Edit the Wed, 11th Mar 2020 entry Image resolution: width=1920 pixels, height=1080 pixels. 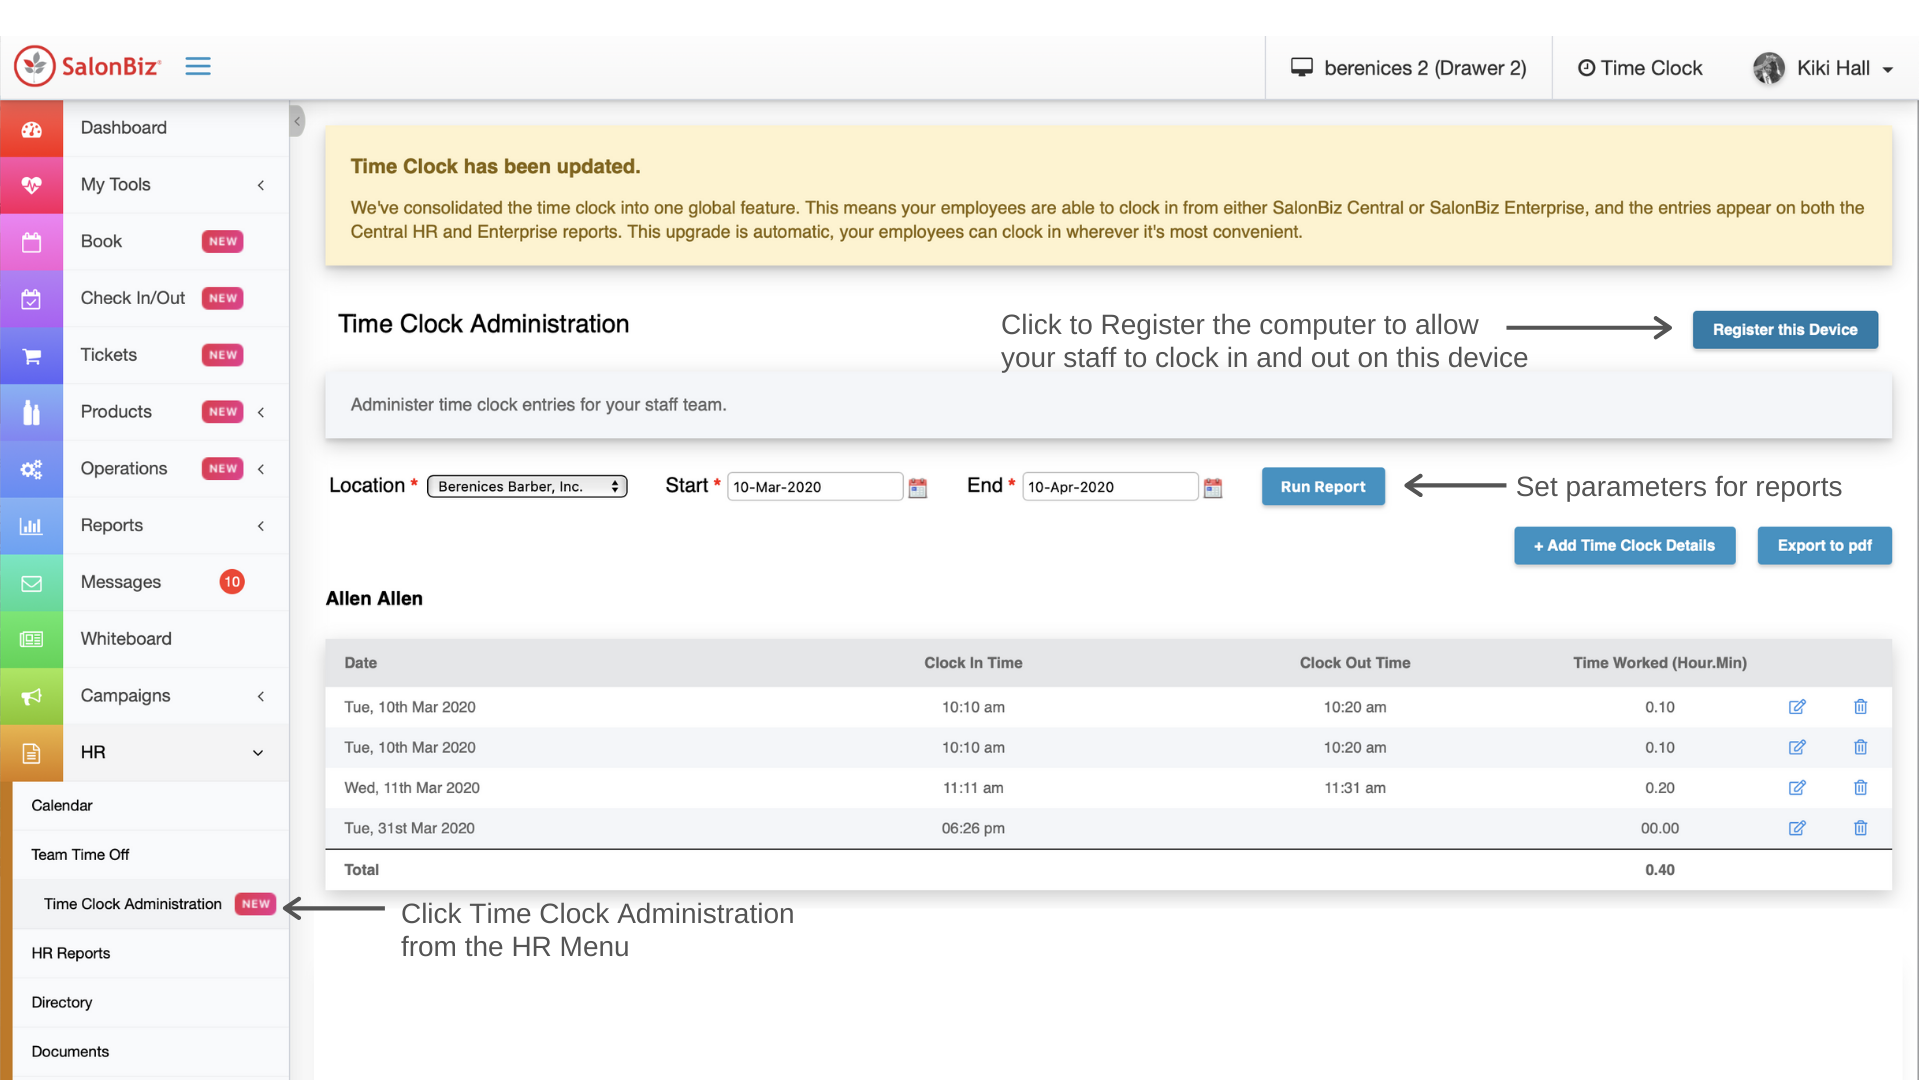(1797, 788)
